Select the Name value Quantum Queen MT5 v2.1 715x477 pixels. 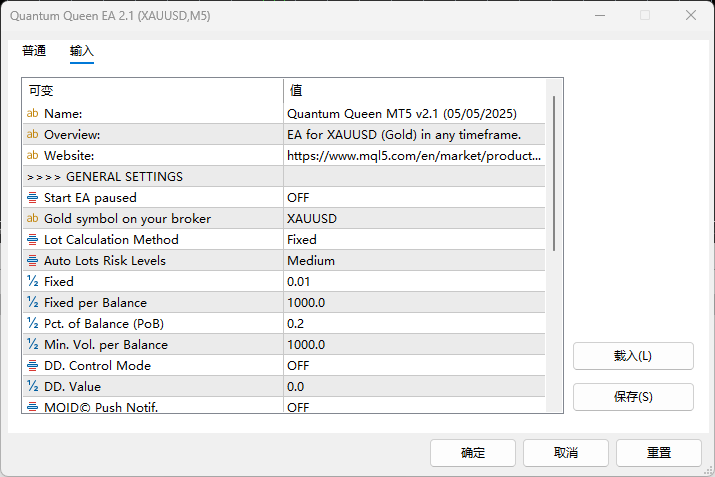414,114
